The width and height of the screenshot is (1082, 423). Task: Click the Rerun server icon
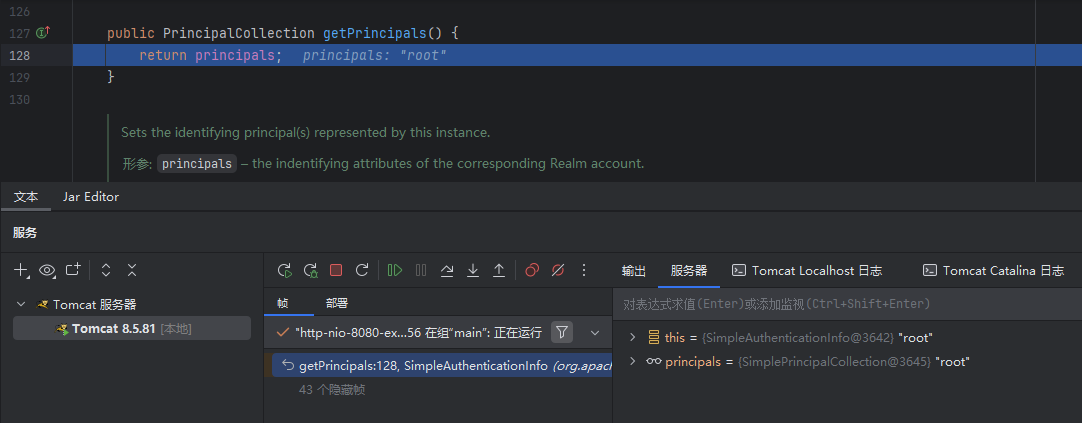285,270
